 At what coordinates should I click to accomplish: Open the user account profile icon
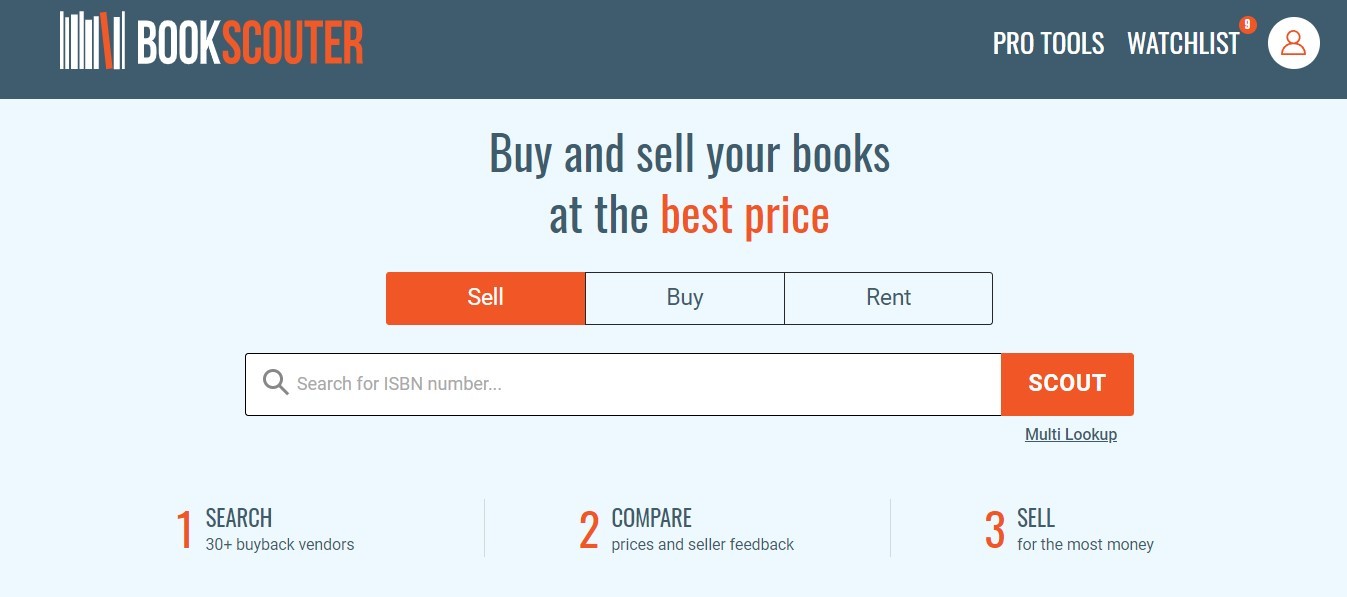point(1294,42)
